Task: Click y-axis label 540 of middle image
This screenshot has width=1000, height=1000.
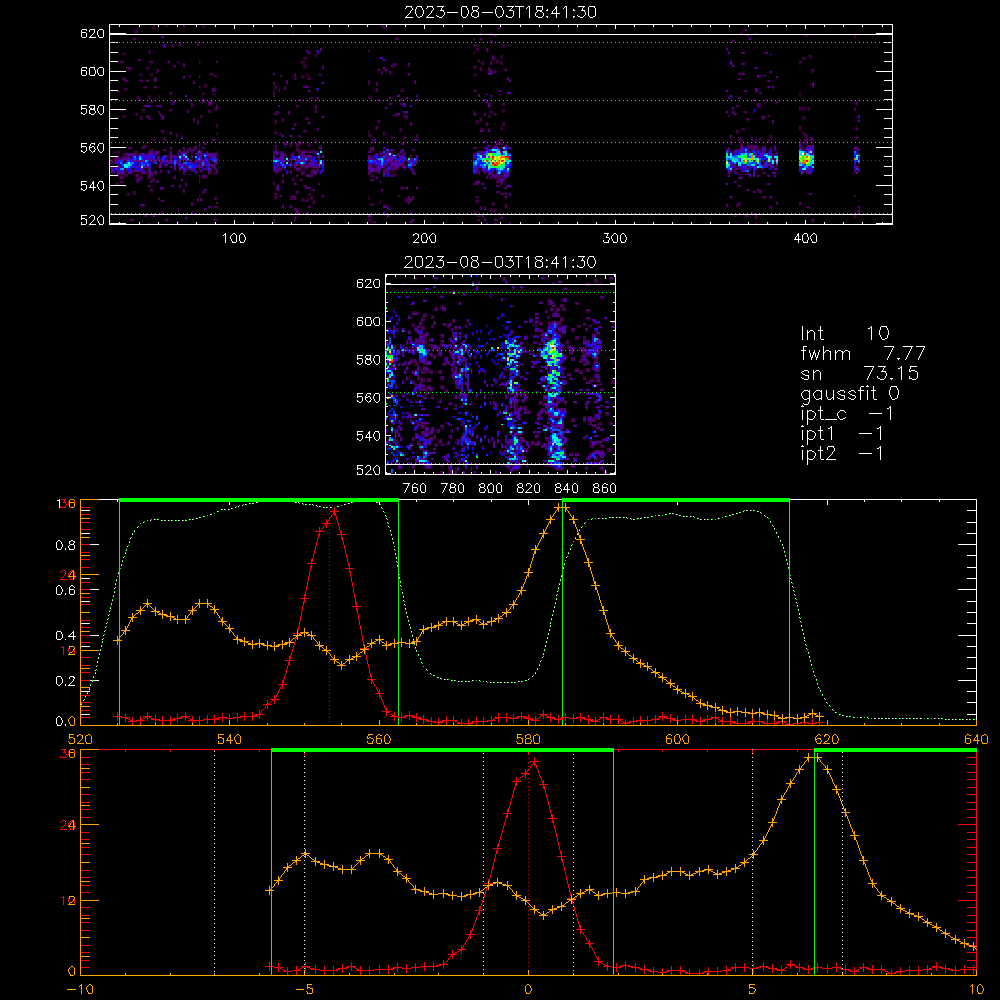Action: [369, 436]
